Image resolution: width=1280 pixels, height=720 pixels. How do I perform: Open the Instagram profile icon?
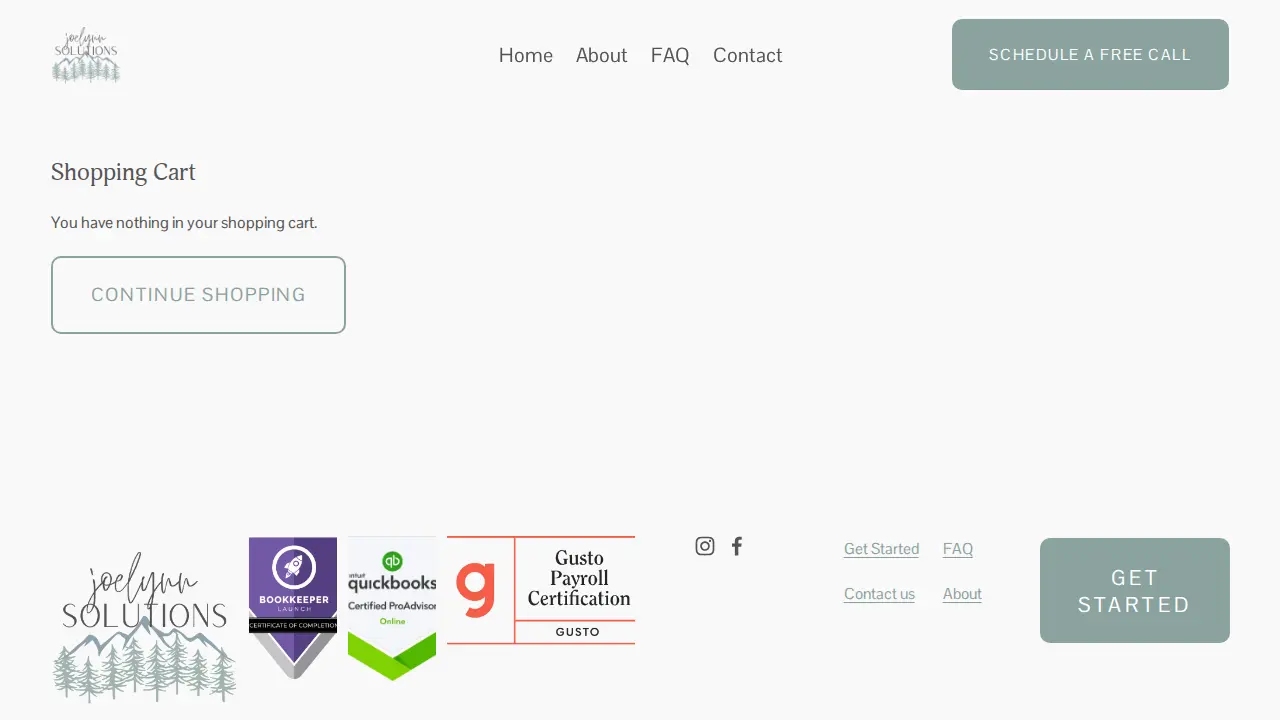(x=705, y=546)
